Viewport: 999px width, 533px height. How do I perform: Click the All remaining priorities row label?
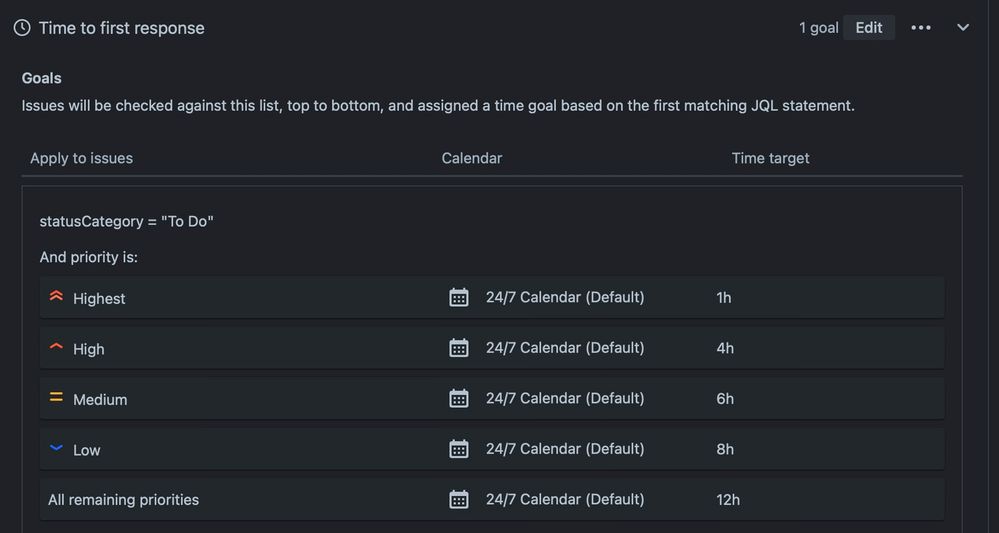pyautogui.click(x=123, y=499)
